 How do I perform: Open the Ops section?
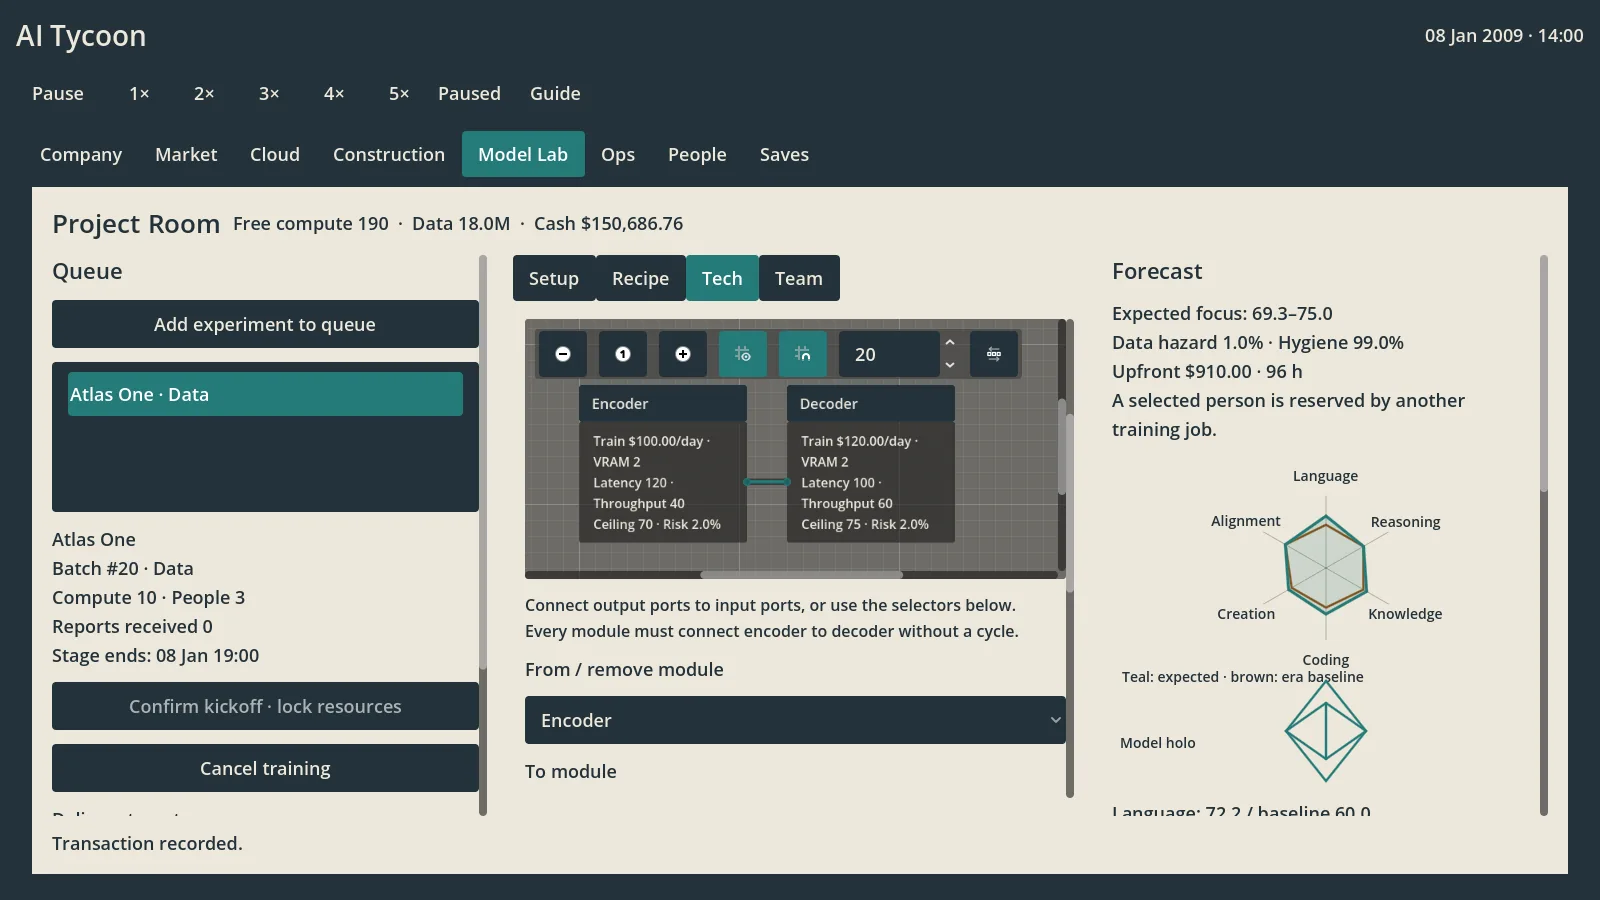coord(618,154)
